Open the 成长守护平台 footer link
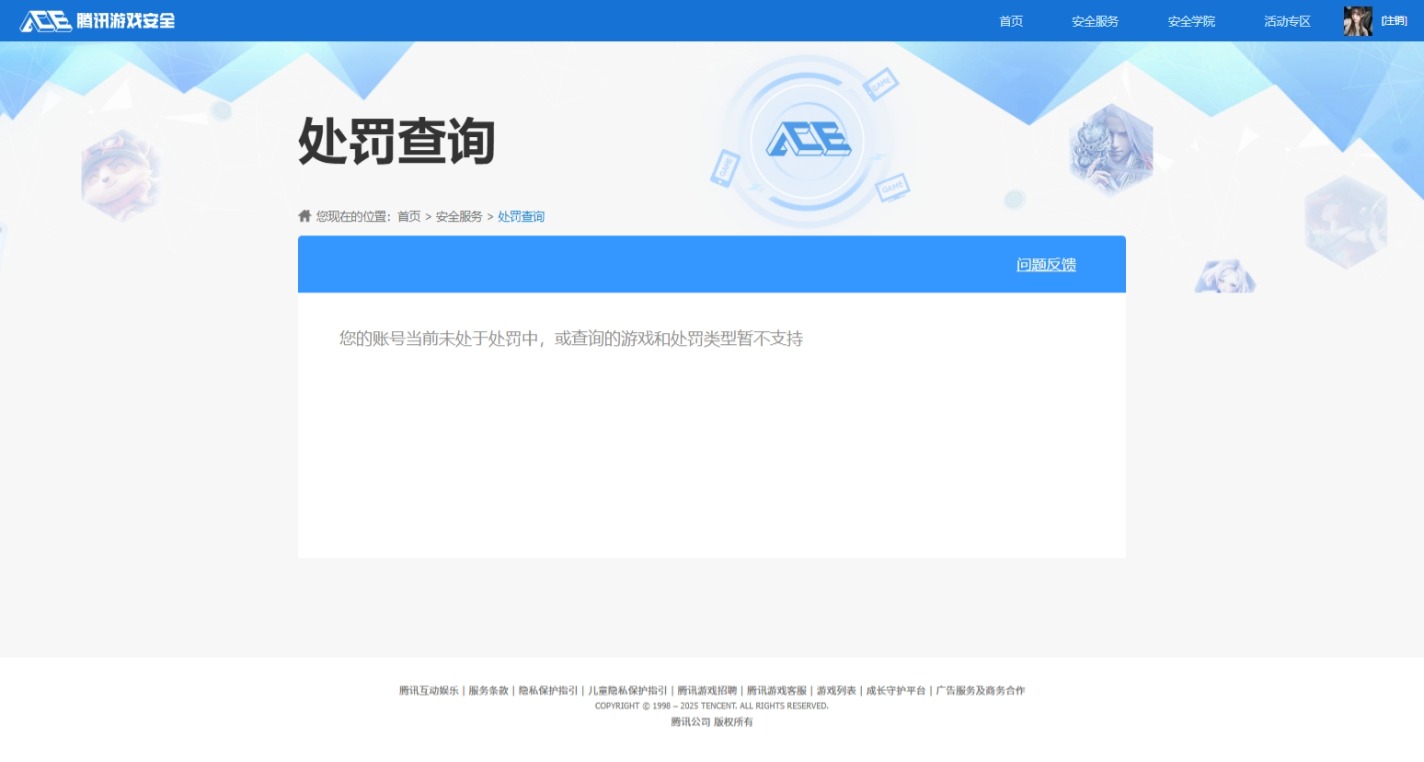The height and width of the screenshot is (762, 1424). [x=895, y=689]
